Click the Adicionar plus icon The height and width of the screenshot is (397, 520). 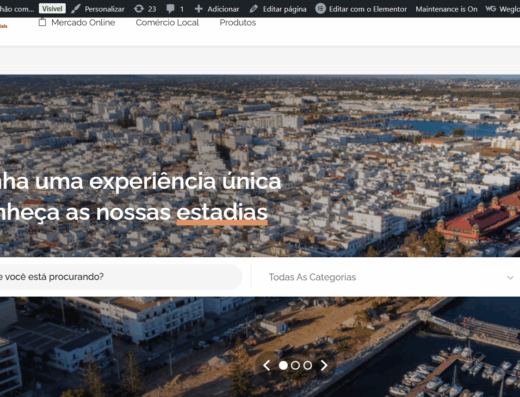[199, 9]
